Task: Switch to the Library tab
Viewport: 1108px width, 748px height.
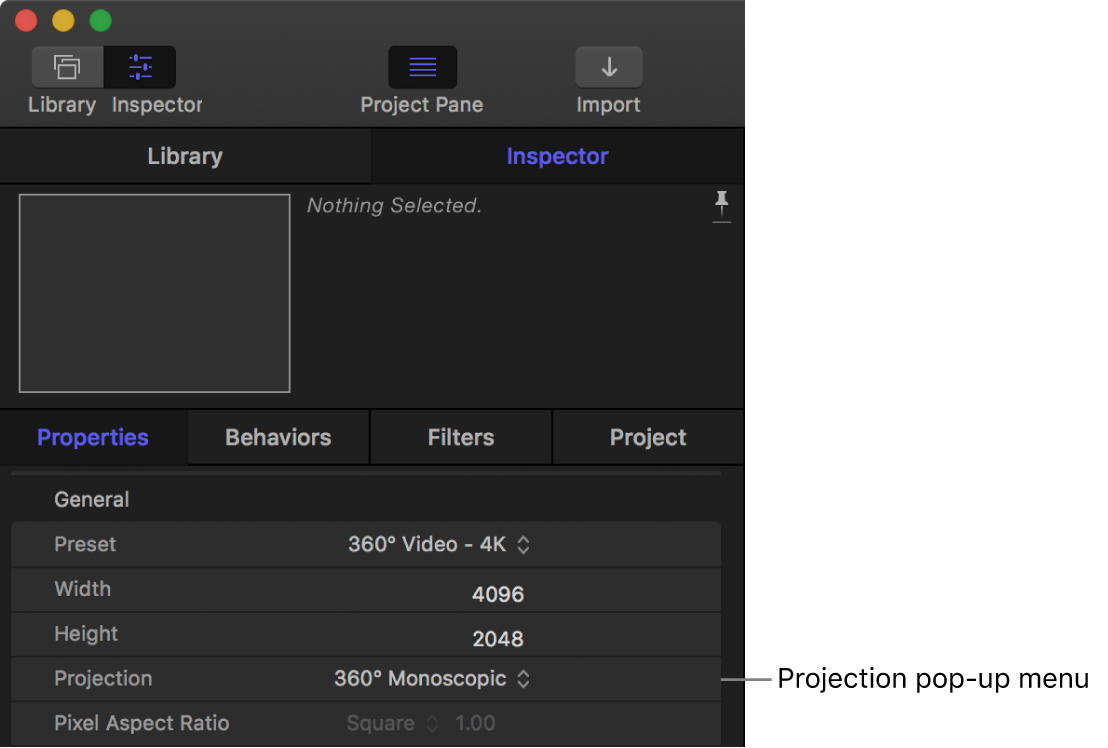Action: [185, 156]
